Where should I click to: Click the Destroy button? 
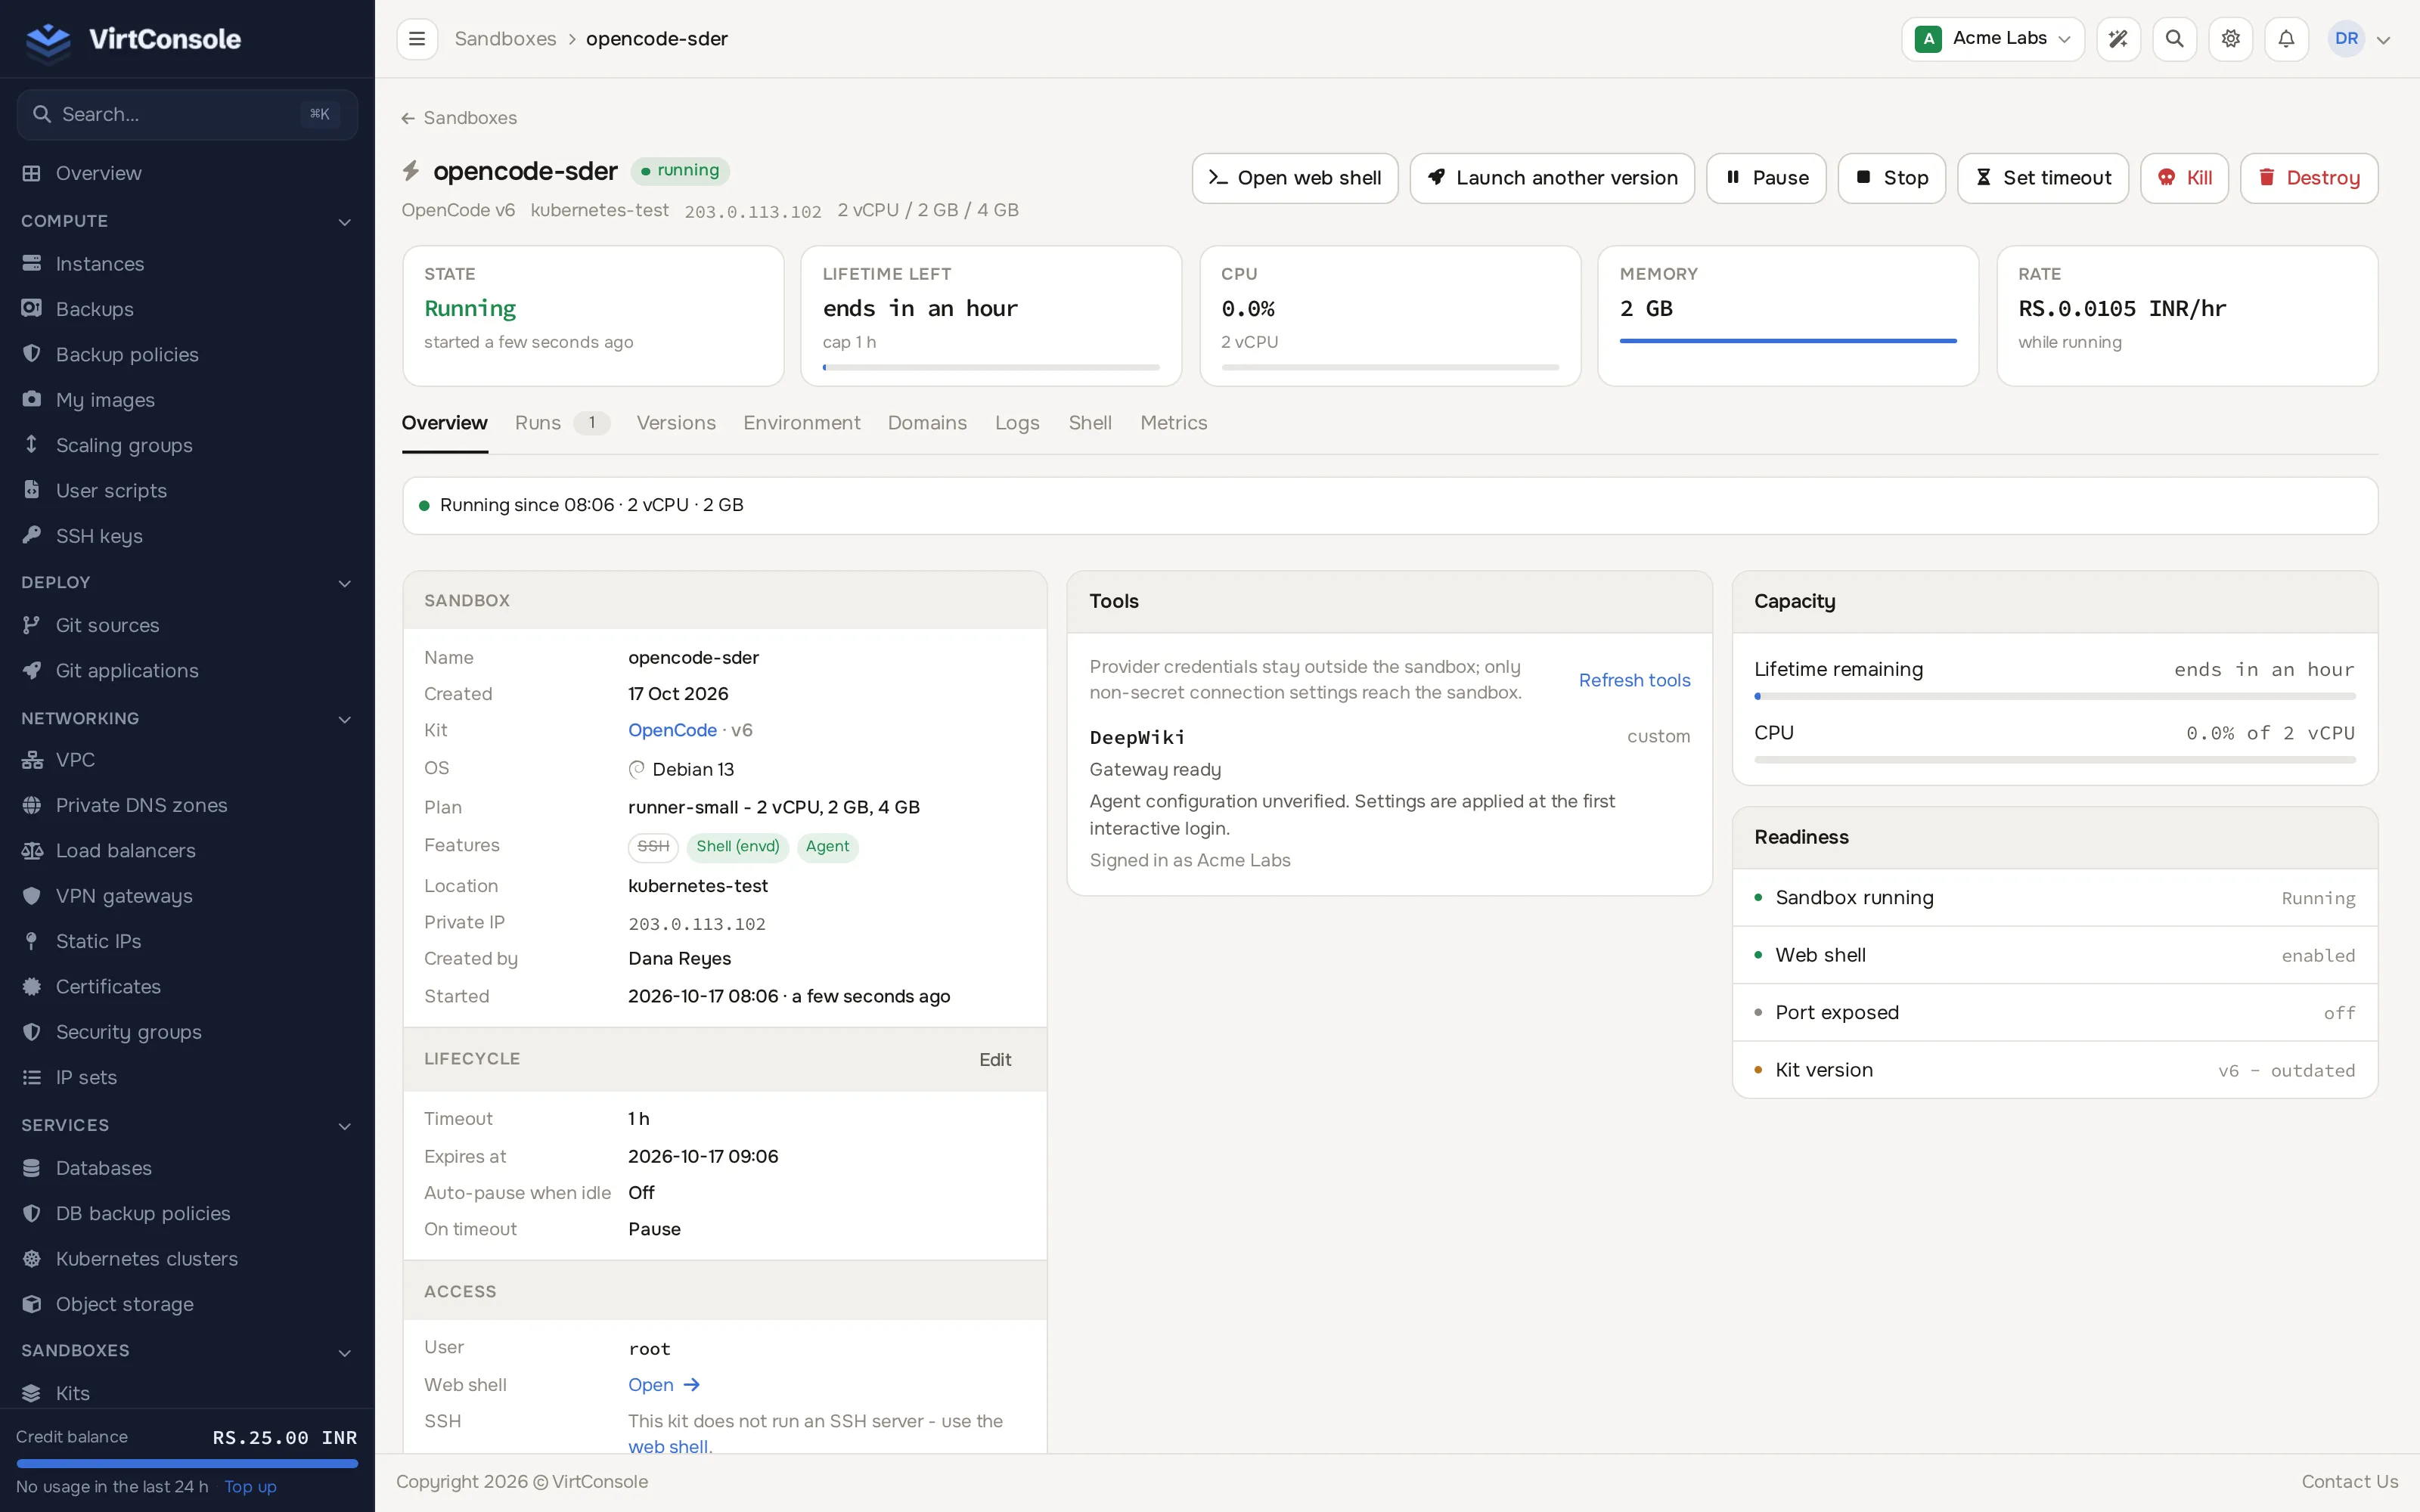click(2309, 178)
